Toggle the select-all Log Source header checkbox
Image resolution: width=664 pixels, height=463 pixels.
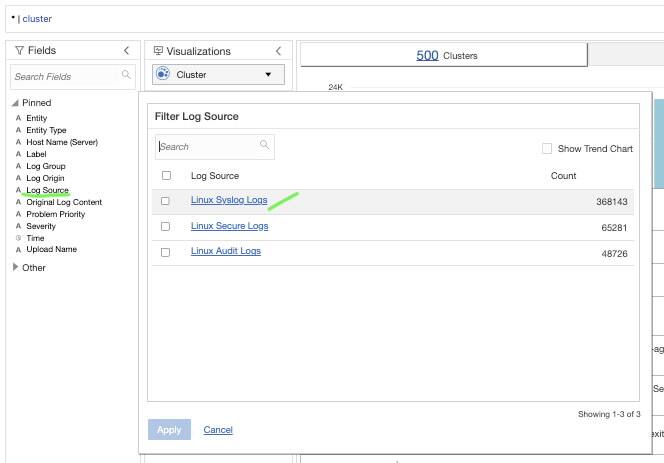(x=165, y=176)
